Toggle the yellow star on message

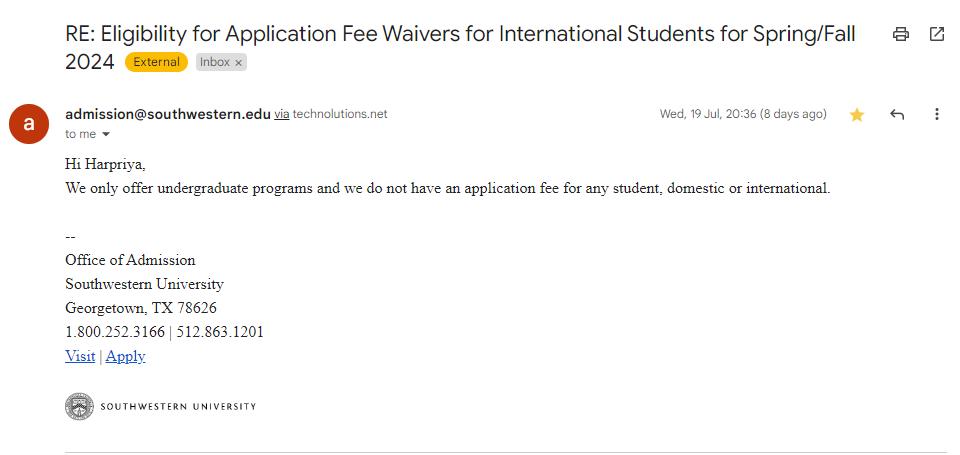(857, 115)
